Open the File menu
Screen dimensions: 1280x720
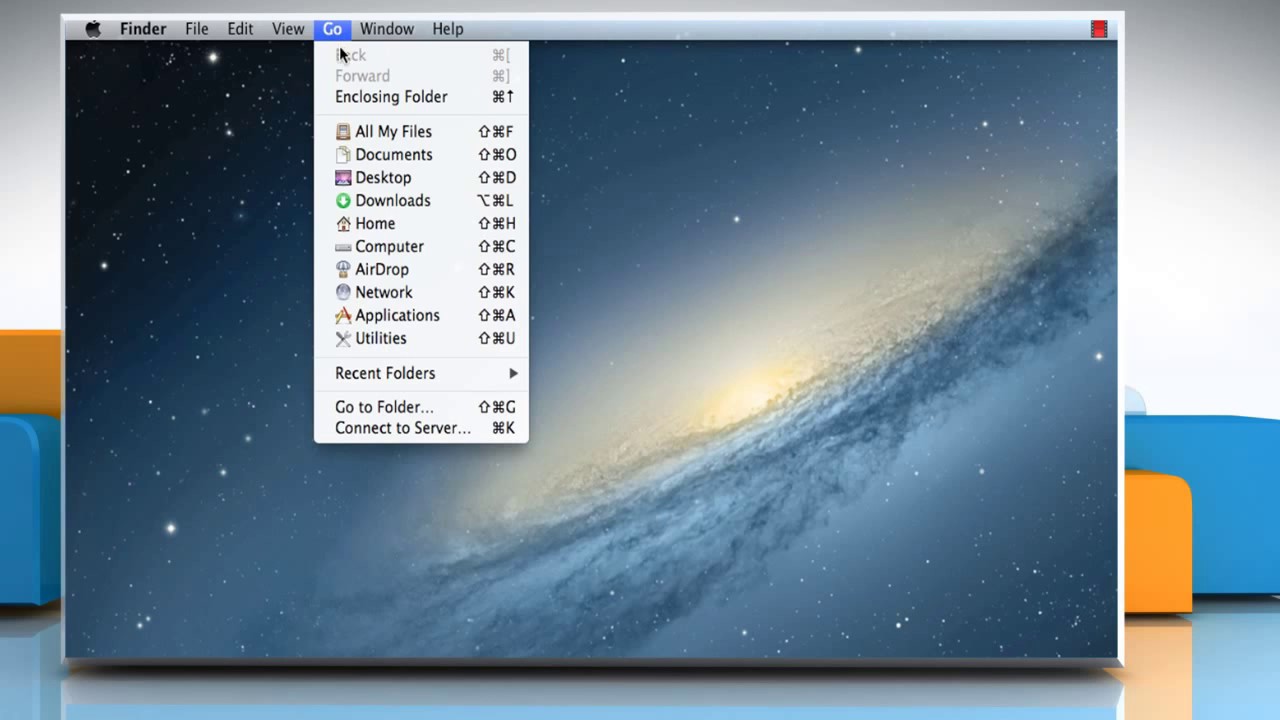[197, 29]
